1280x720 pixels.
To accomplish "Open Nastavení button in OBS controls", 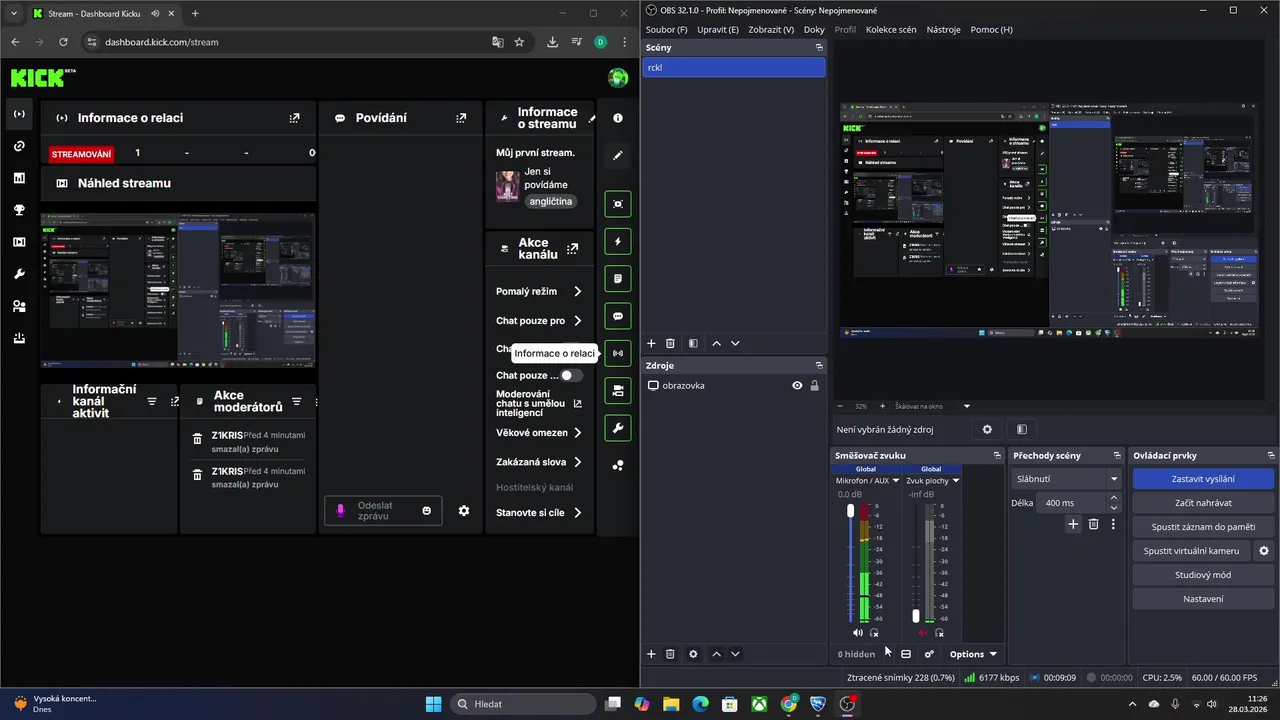I will coord(1203,599).
